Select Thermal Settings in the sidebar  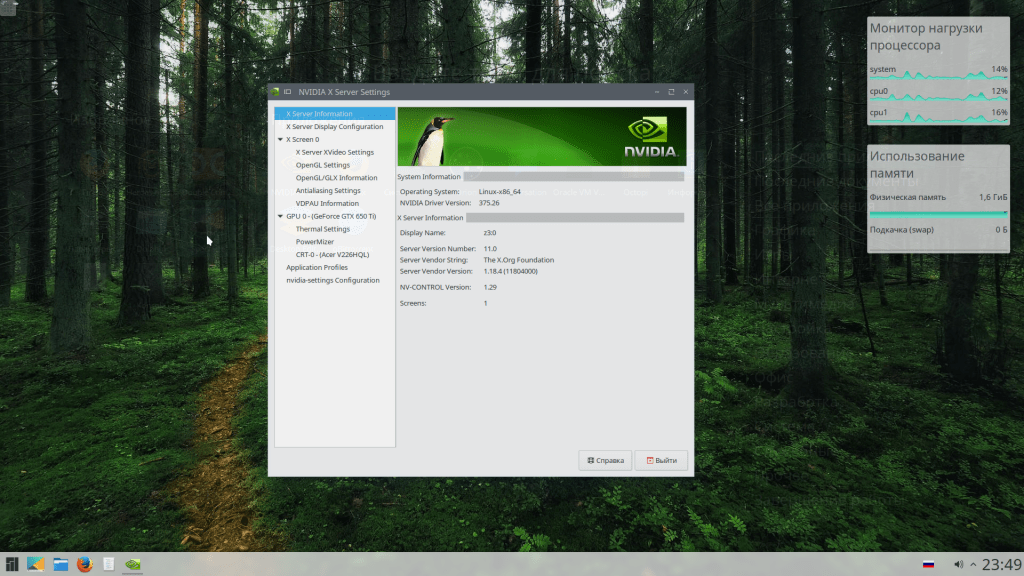tap(323, 229)
